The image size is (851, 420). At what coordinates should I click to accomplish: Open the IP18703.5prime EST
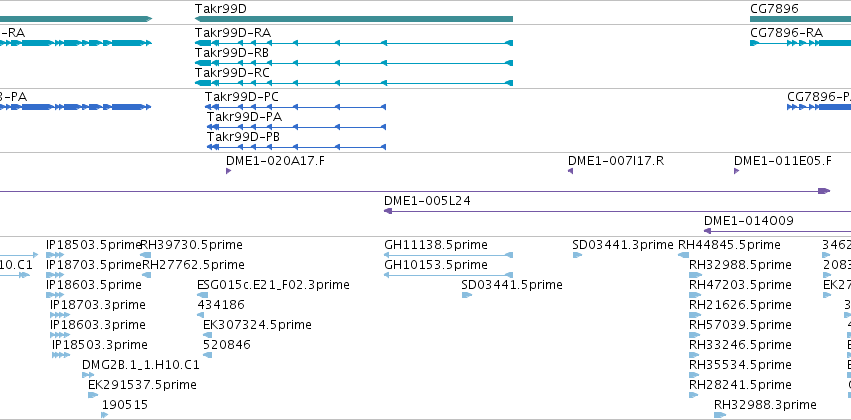coord(55,275)
